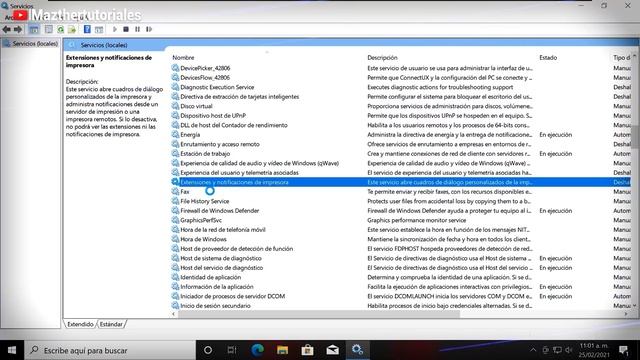Open Help with the question-mark icon
Screen dimensions: 640x360
87,29
